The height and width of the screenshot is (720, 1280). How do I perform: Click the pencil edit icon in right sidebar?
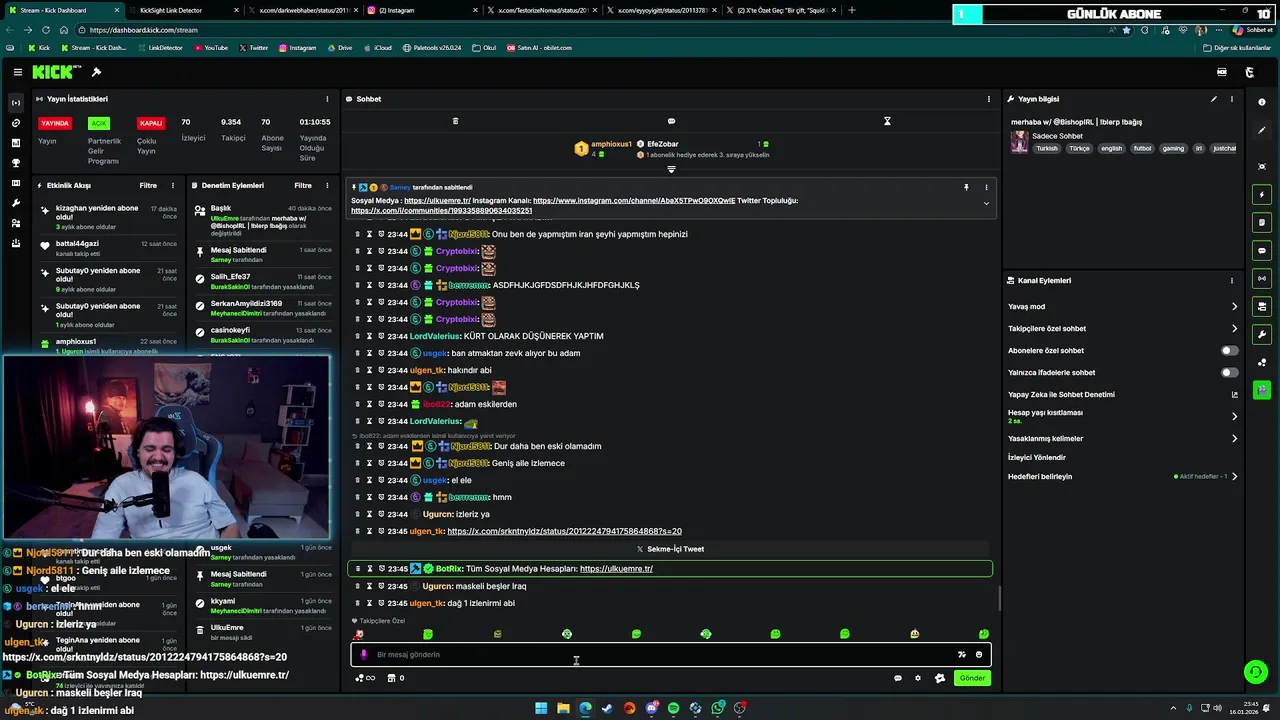pyautogui.click(x=1262, y=130)
